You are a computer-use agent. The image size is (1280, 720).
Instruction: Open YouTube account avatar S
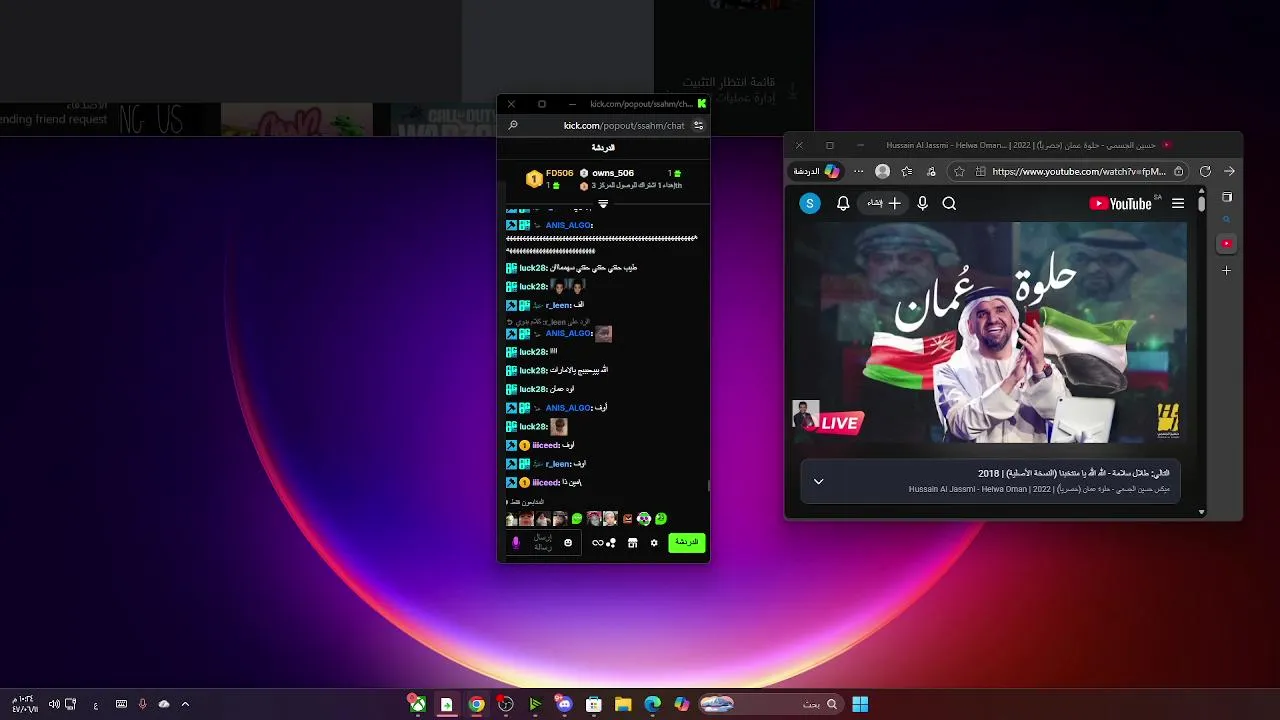coord(810,204)
